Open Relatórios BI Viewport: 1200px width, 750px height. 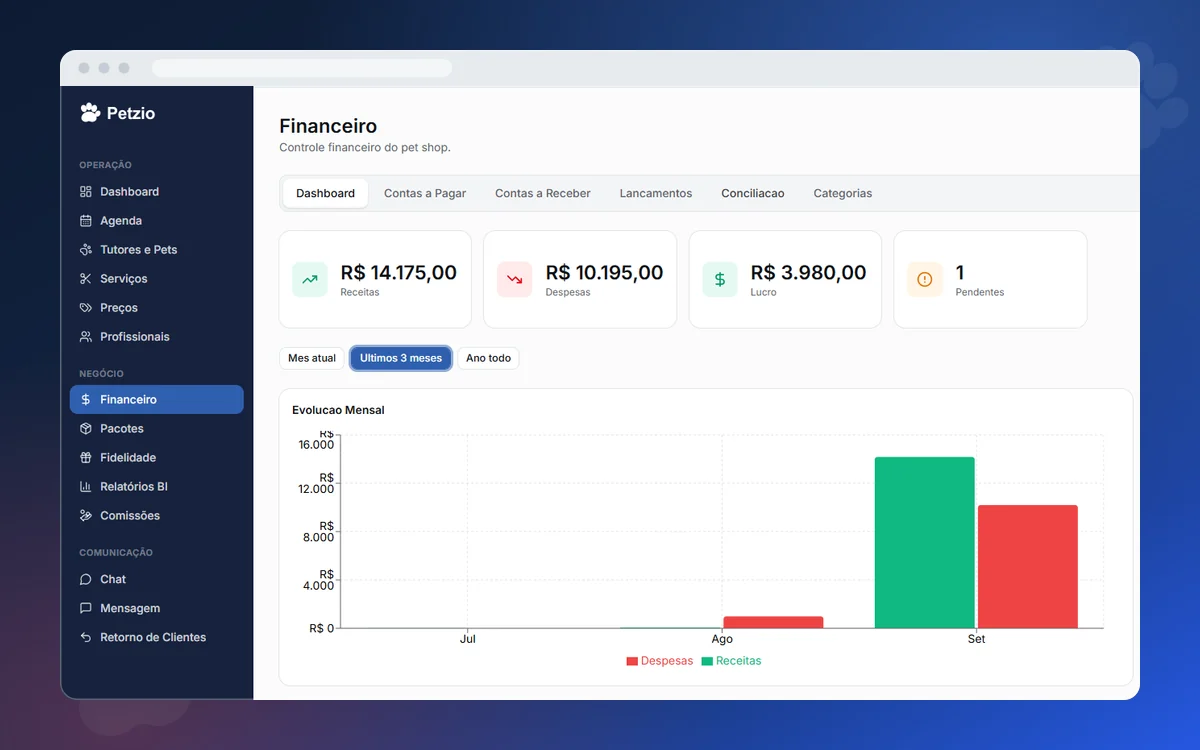(x=156, y=487)
